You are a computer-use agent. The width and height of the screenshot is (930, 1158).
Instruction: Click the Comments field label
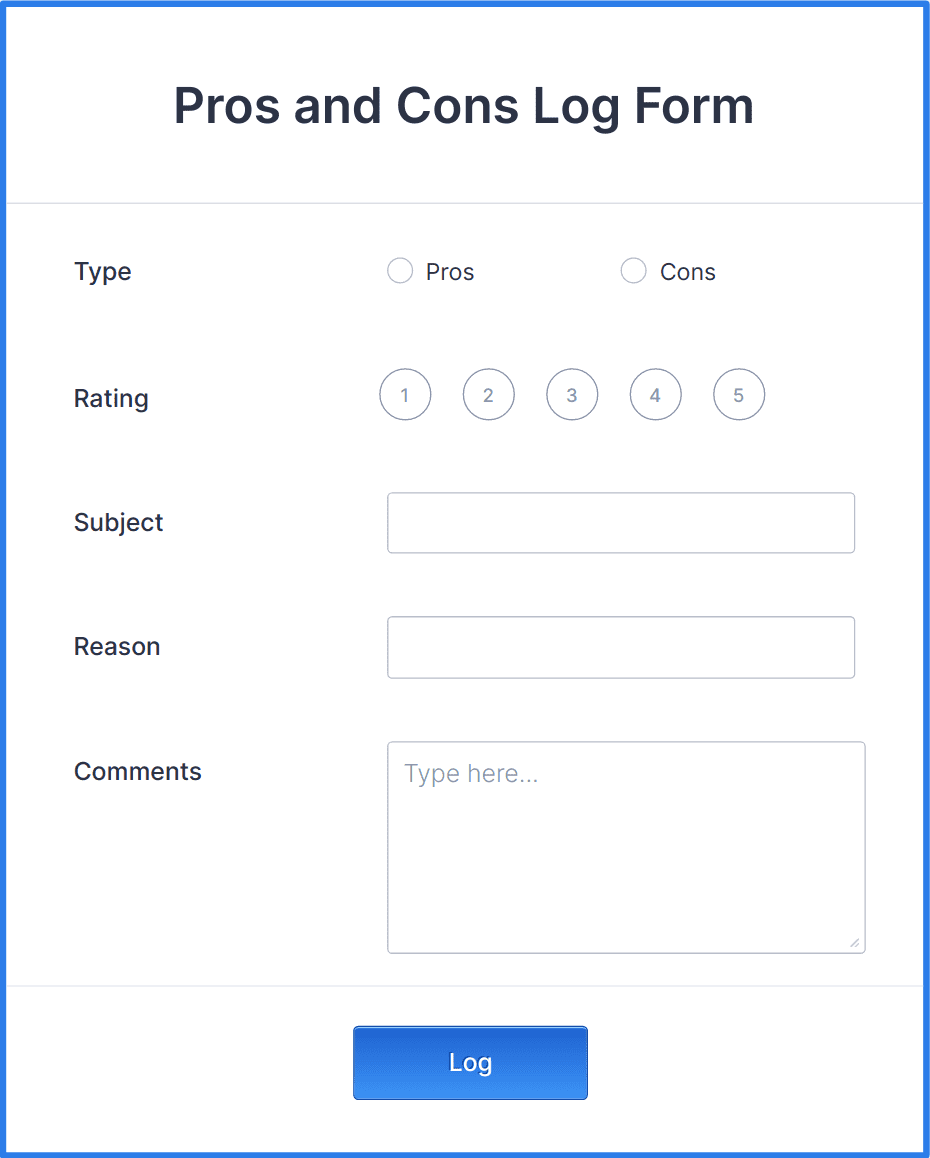coord(137,771)
